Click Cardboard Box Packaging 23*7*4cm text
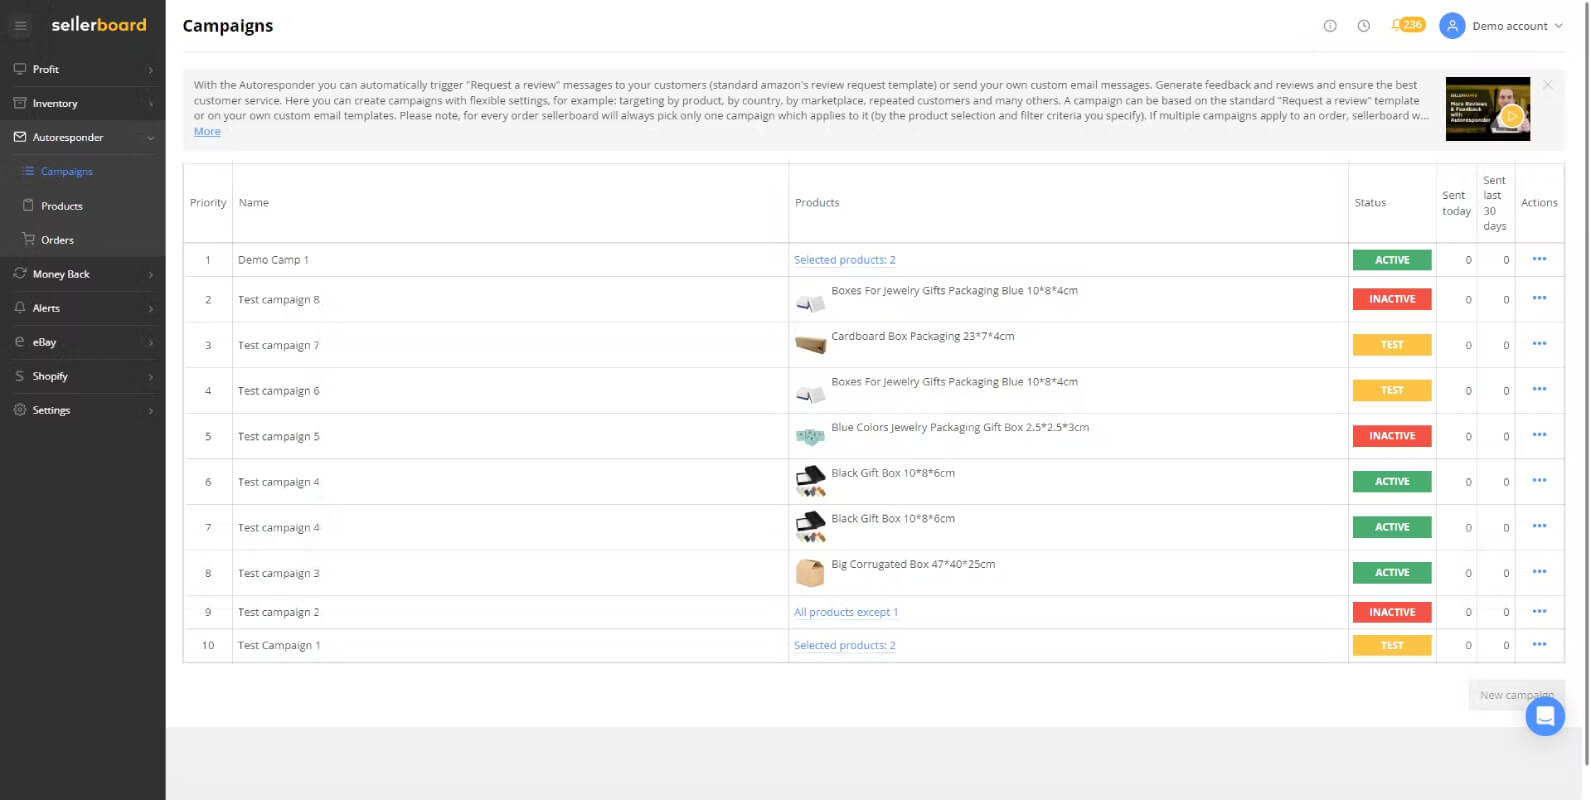Viewport: 1591px width, 800px height. pos(922,336)
